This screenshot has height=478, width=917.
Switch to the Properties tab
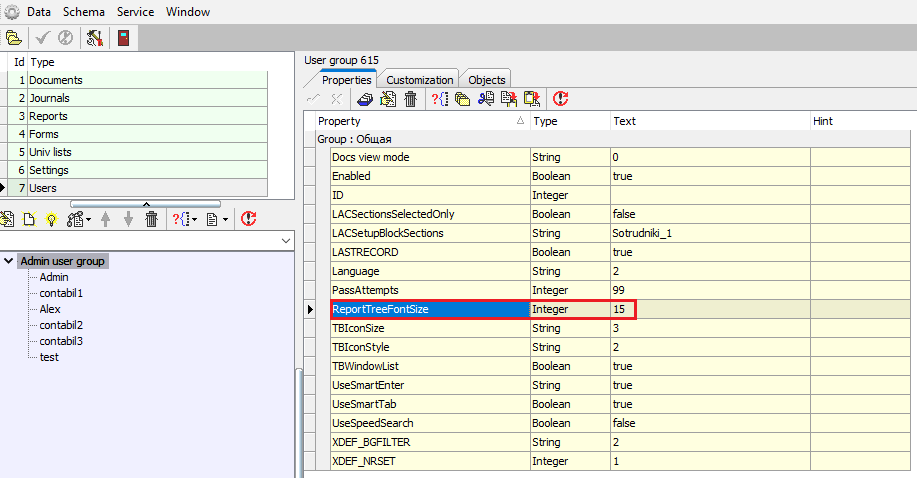coord(346,80)
